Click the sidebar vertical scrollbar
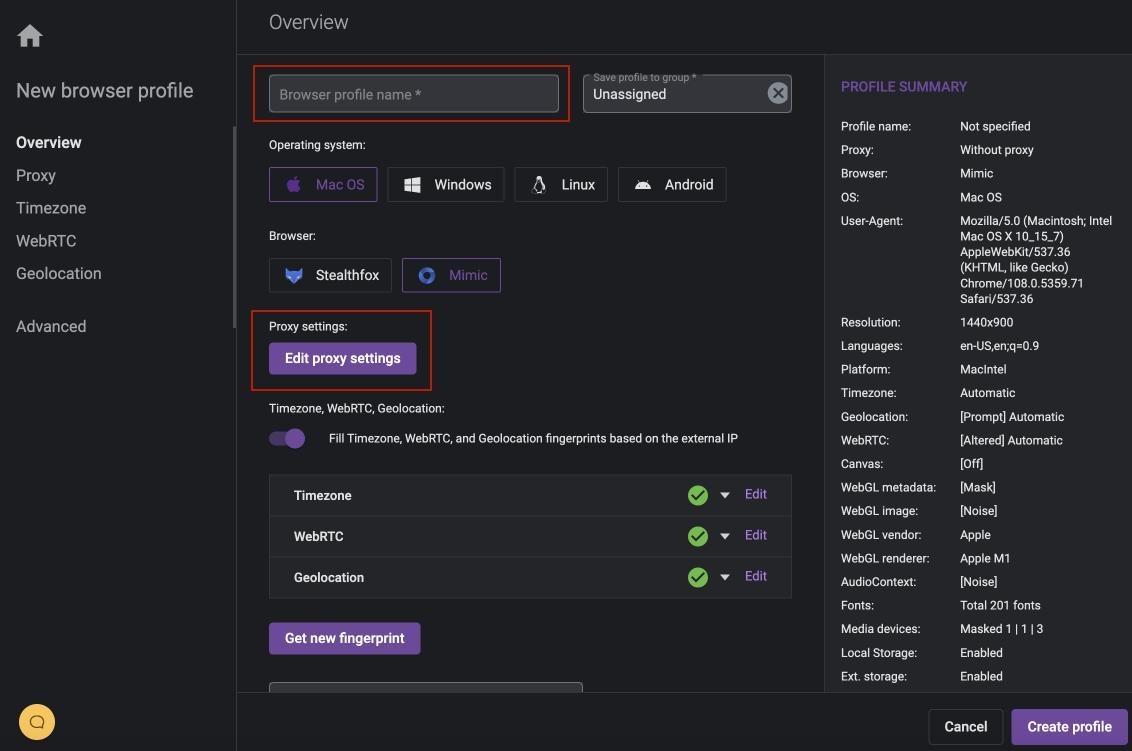The height and width of the screenshot is (751, 1132). [234, 227]
